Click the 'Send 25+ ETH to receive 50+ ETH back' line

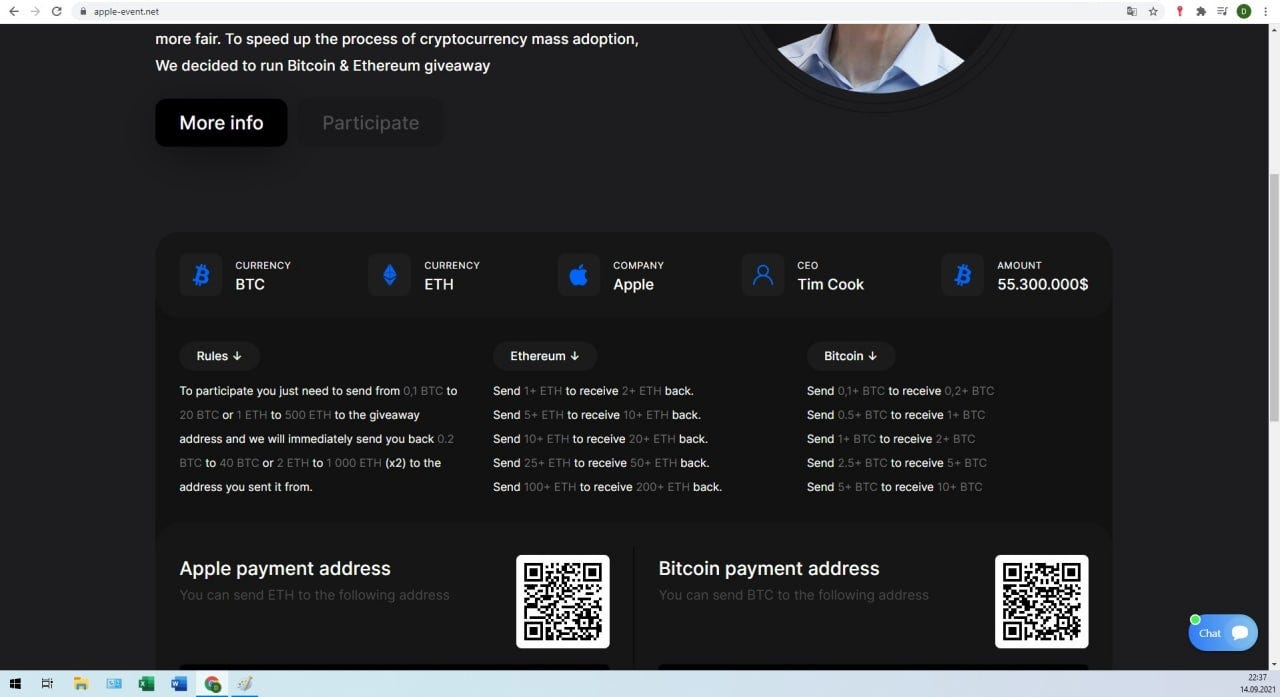(601, 463)
